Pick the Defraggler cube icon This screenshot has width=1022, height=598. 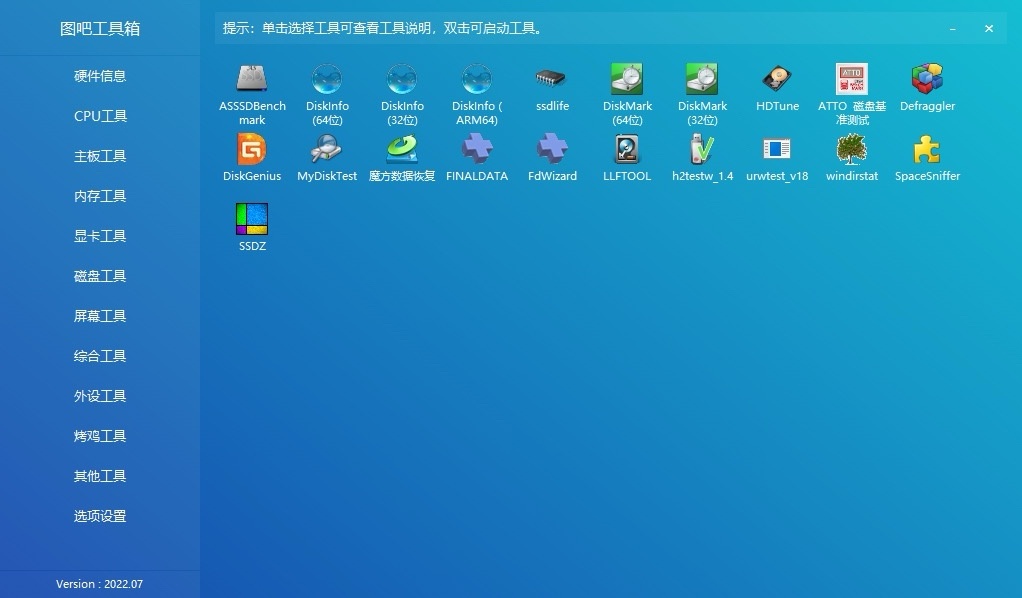coord(927,79)
